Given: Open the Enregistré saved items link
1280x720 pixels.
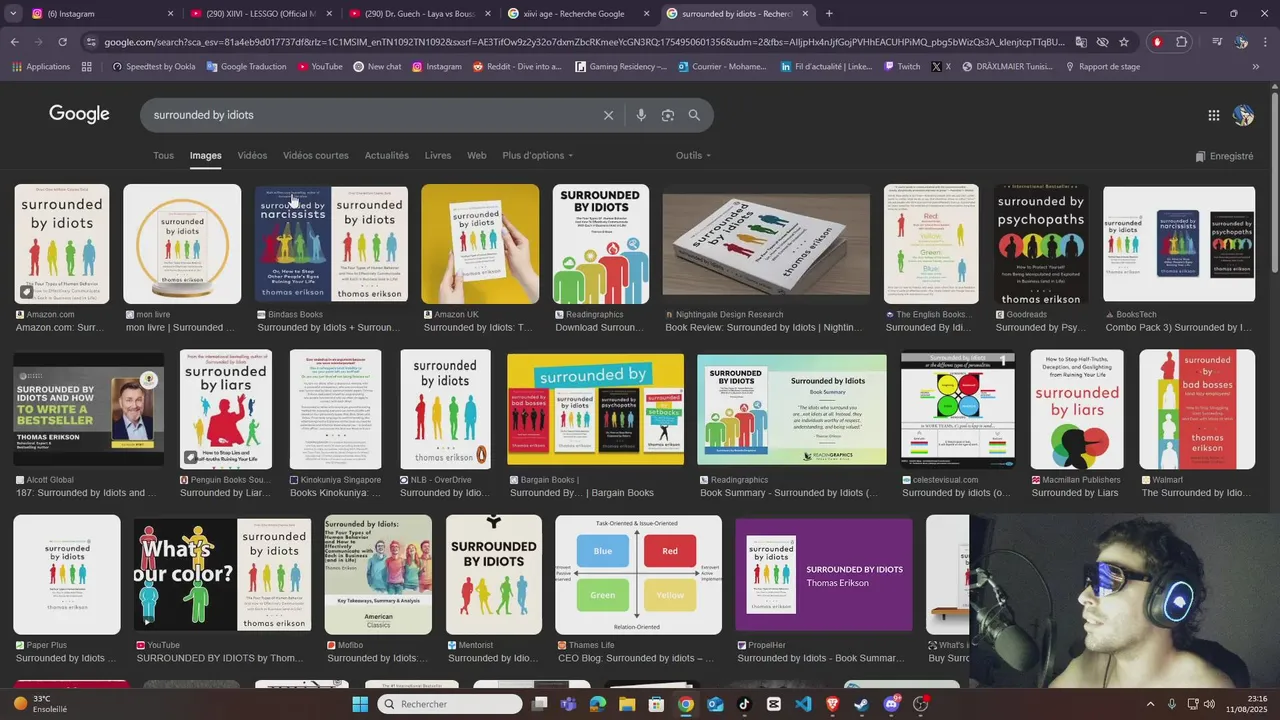Looking at the screenshot, I should pyautogui.click(x=1224, y=156).
